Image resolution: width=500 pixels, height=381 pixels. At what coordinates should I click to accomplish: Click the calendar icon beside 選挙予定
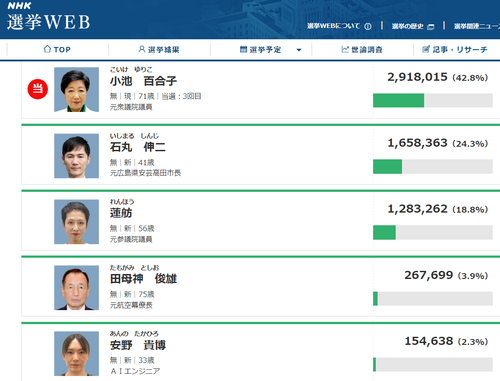click(243, 49)
